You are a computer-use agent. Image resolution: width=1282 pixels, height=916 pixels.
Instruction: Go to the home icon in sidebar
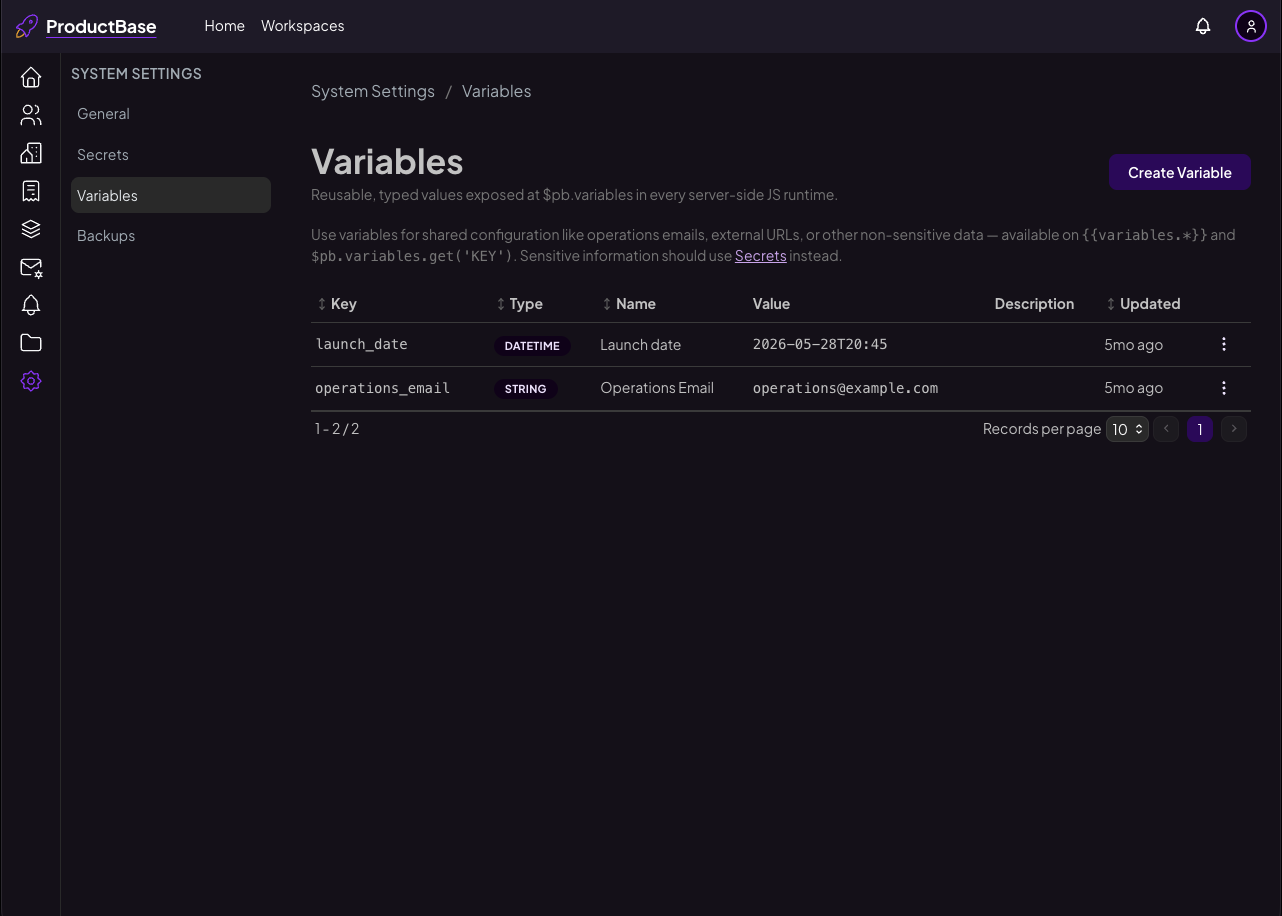tap(31, 77)
